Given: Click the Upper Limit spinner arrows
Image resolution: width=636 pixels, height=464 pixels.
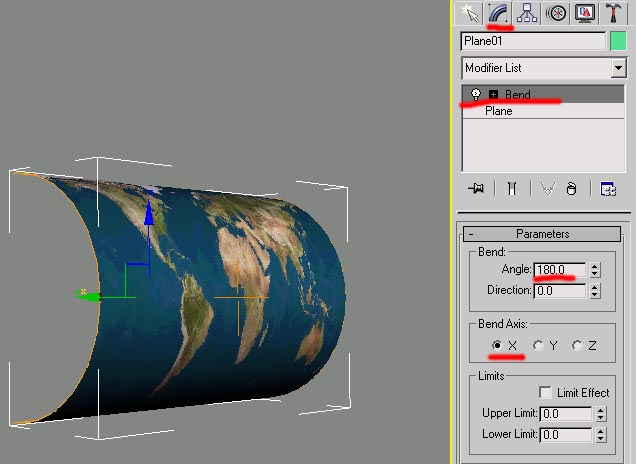Looking at the screenshot, I should coord(601,414).
